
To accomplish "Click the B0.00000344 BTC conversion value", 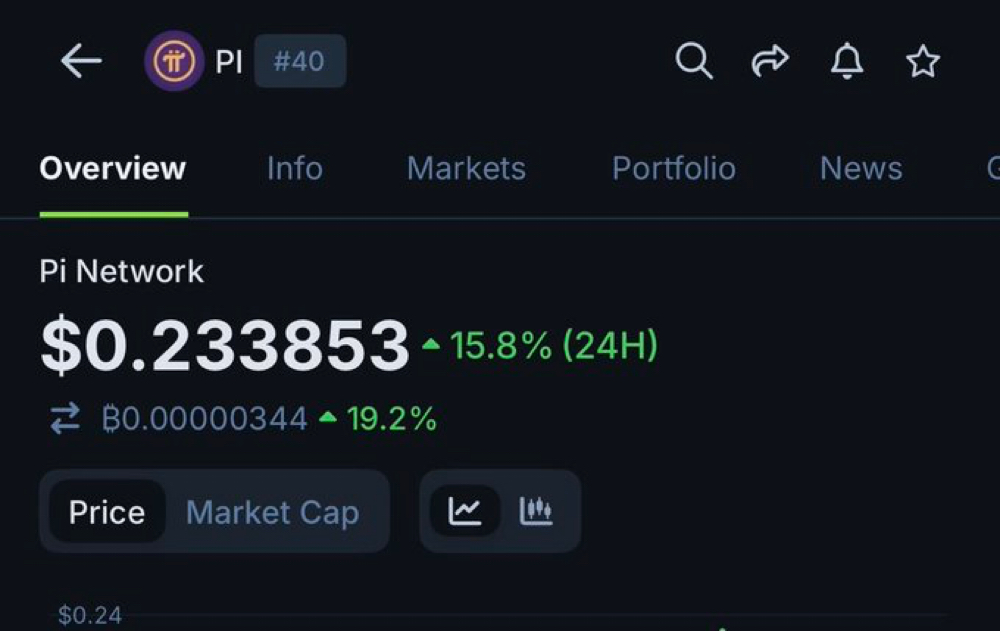I will click(x=205, y=418).
